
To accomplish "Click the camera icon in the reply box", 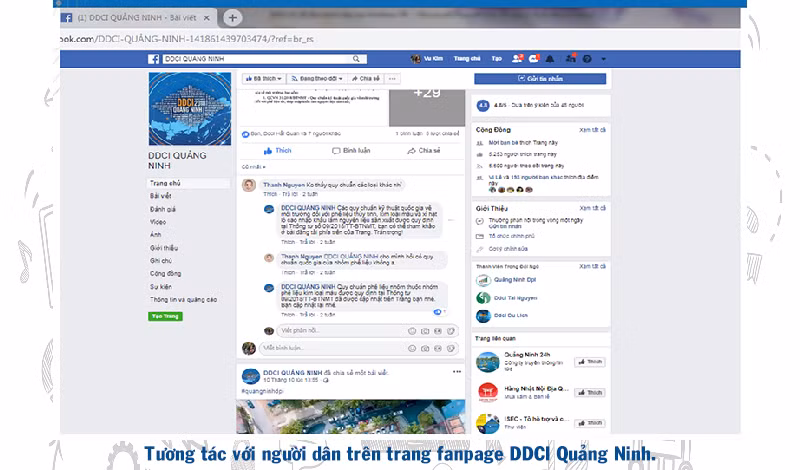I will click(x=425, y=331).
